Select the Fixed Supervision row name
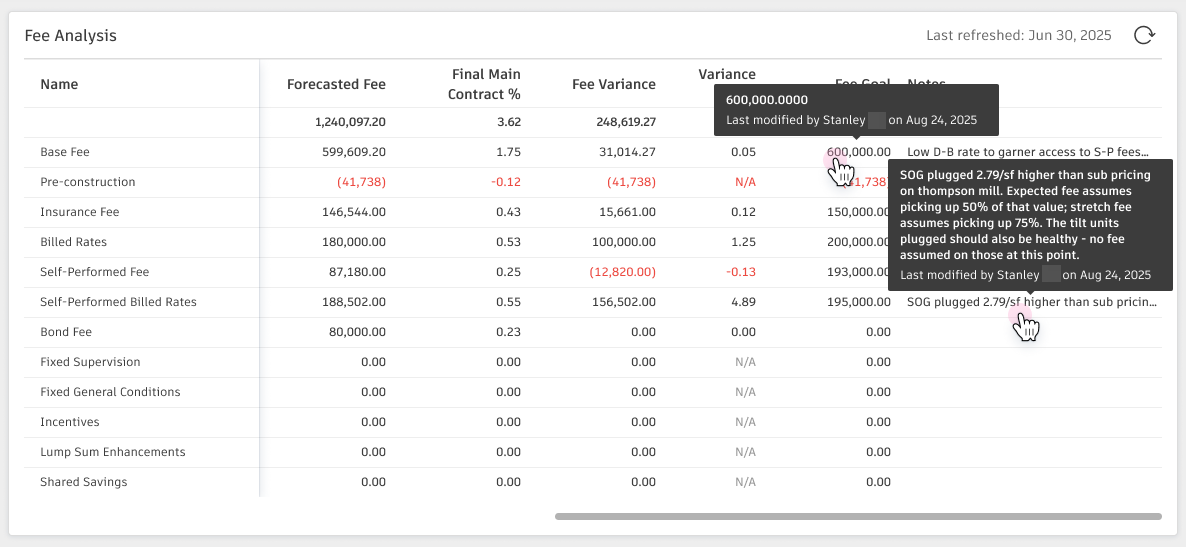This screenshot has height=547, width=1186. (x=90, y=362)
